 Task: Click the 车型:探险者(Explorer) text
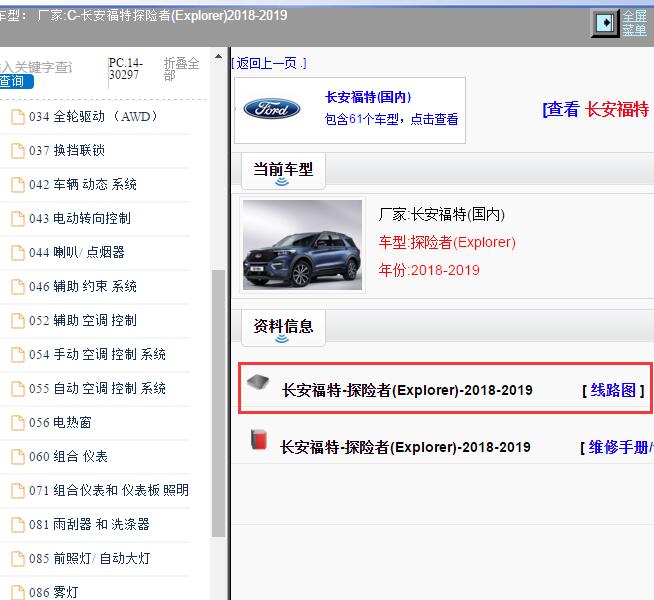click(x=447, y=242)
